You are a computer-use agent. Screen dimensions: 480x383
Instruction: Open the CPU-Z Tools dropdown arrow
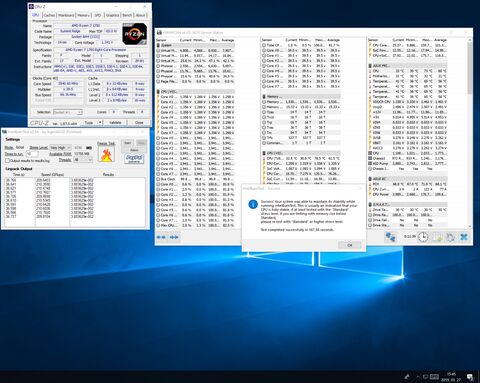click(99, 122)
